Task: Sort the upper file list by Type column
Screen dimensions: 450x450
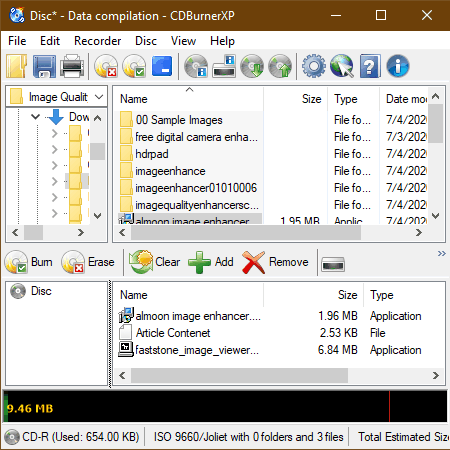Action: tap(353, 99)
